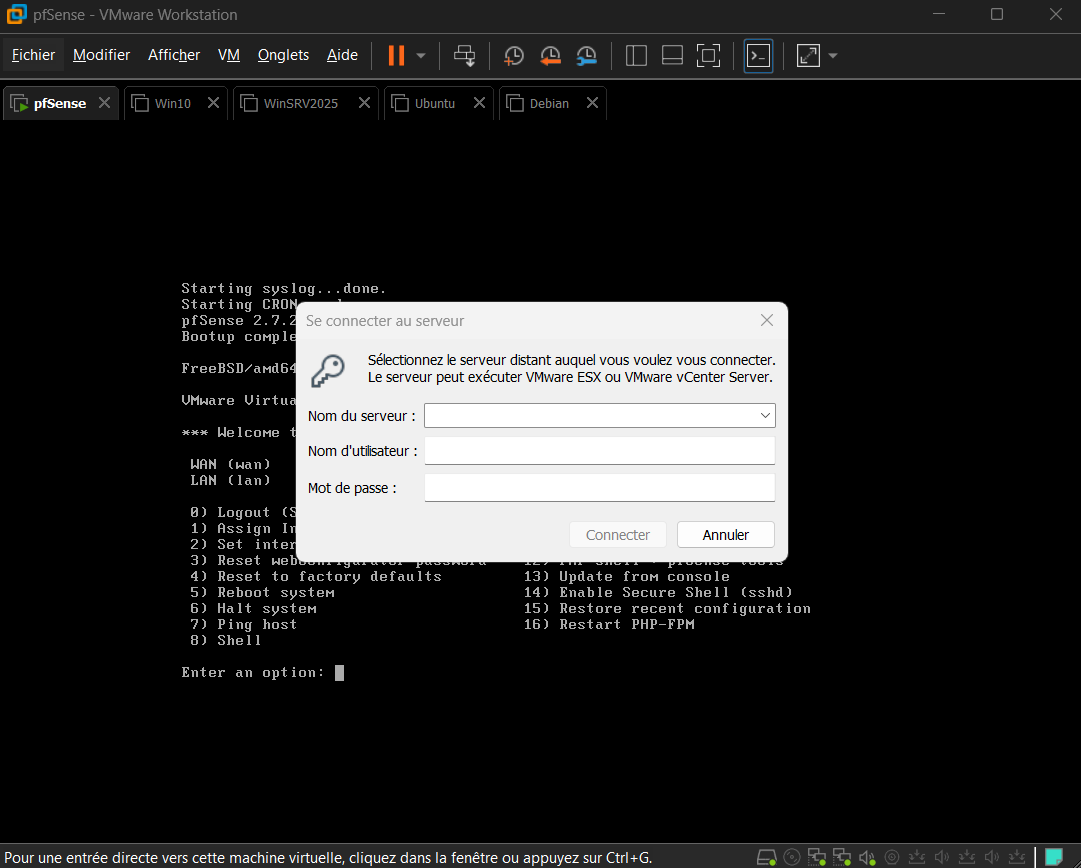
Task: Open the snapshot manager icon
Action: [x=587, y=55]
